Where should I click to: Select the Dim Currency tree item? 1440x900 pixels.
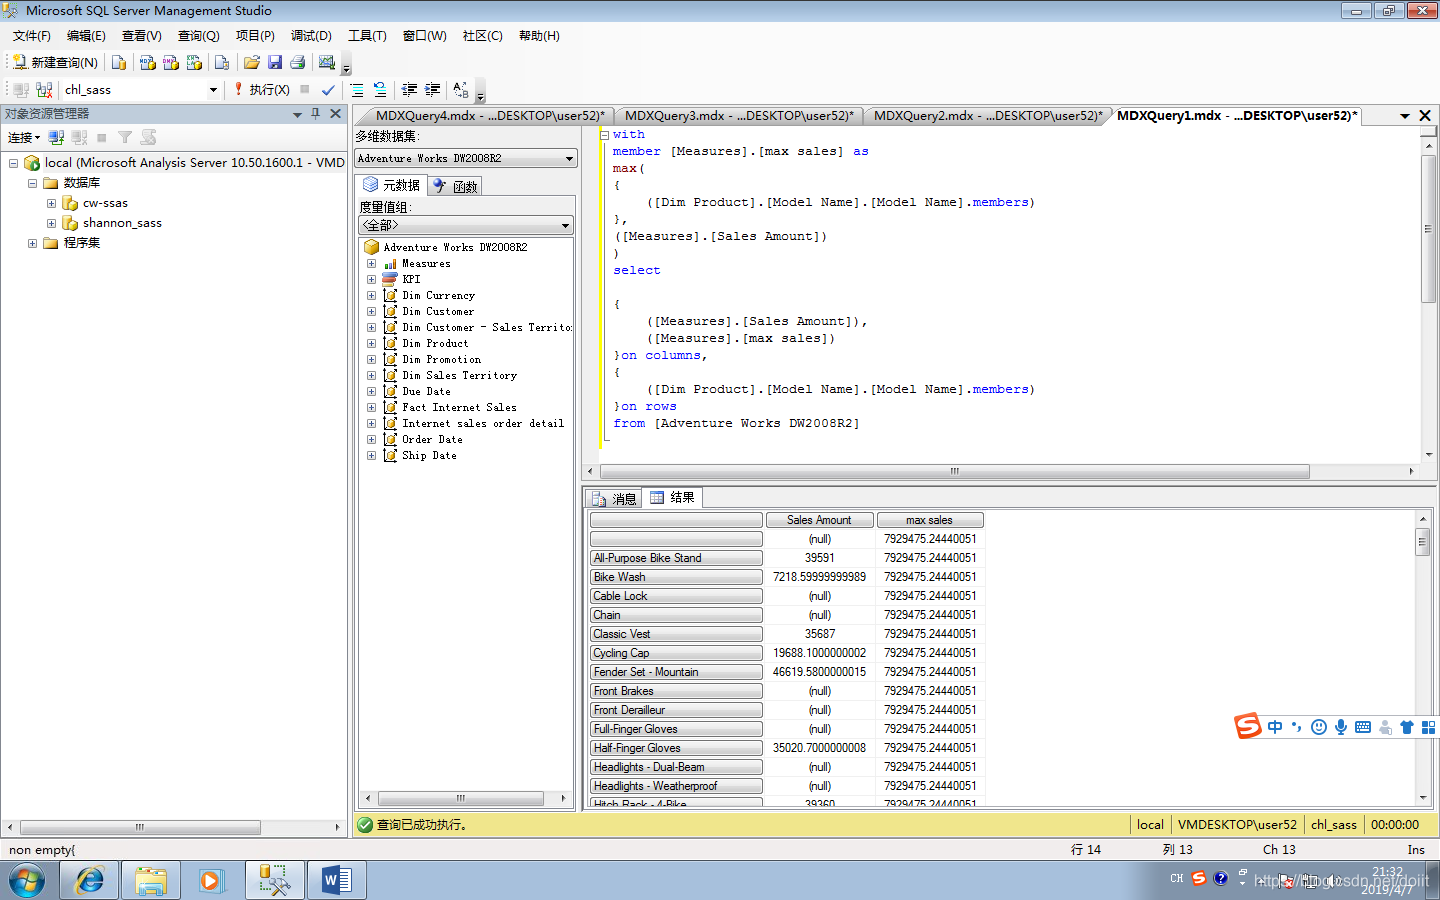[438, 296]
